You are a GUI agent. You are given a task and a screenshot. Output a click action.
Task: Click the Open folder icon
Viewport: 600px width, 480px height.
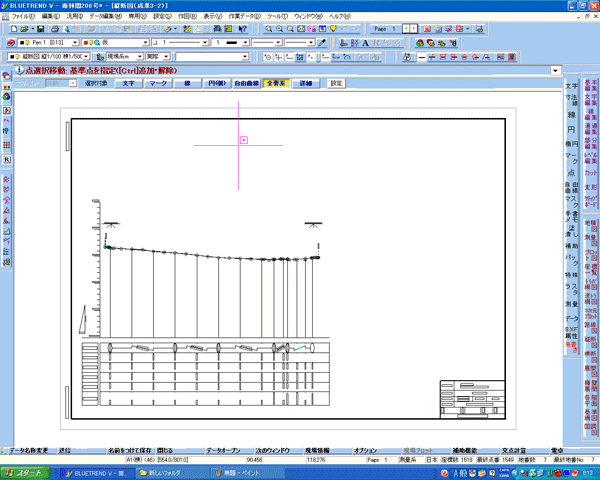coord(25,29)
